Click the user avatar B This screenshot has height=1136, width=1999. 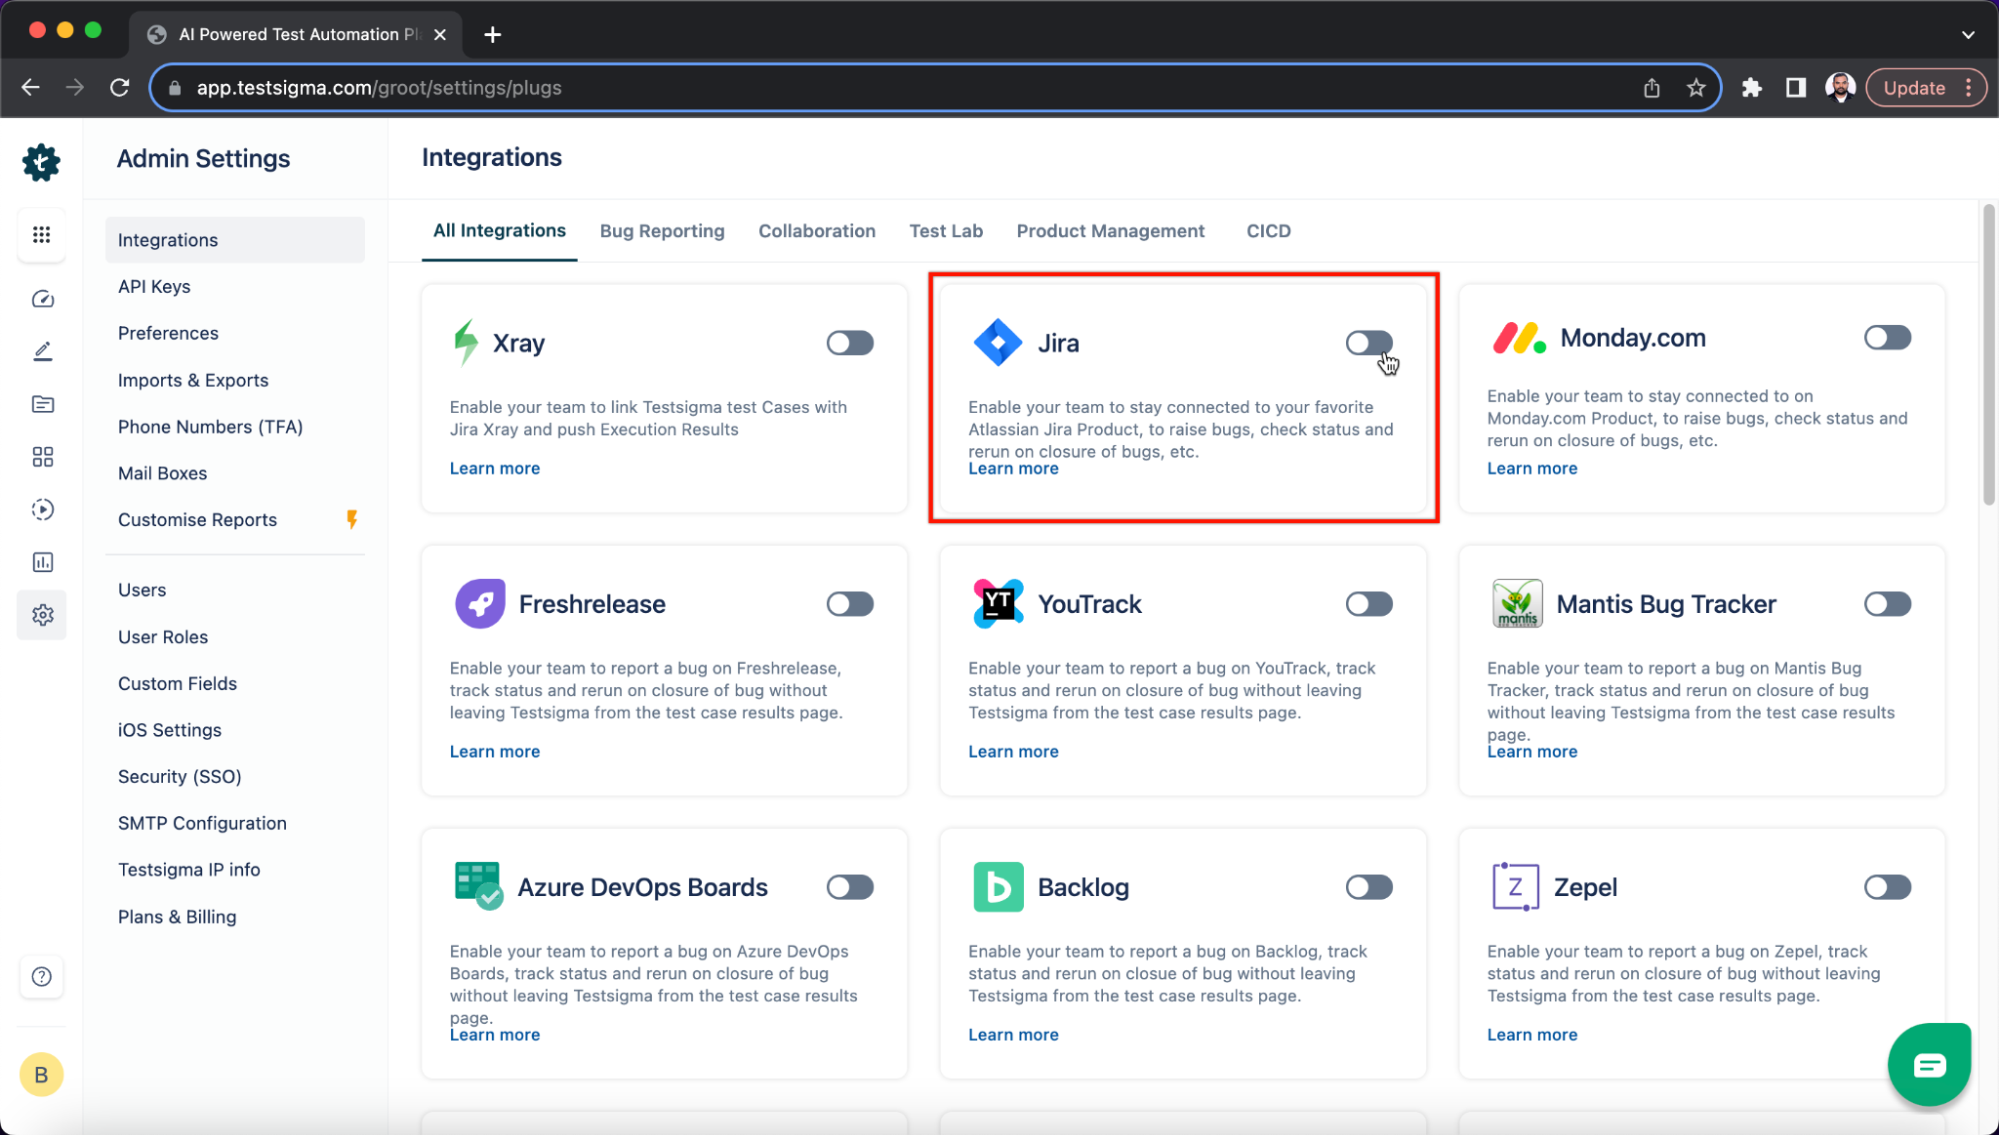[x=41, y=1075]
